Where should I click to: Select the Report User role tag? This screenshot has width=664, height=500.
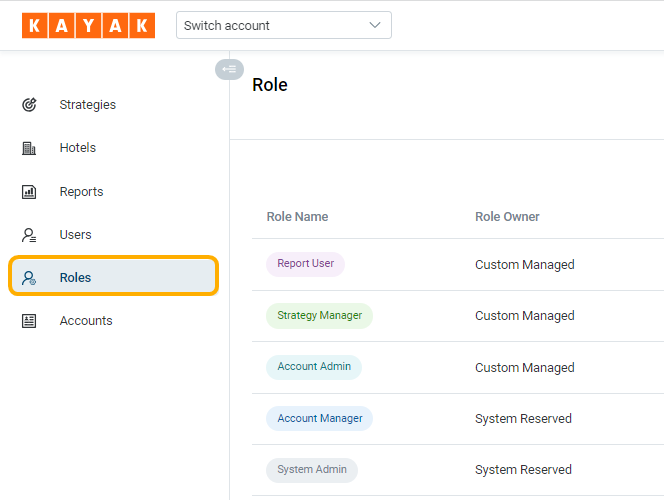305,264
